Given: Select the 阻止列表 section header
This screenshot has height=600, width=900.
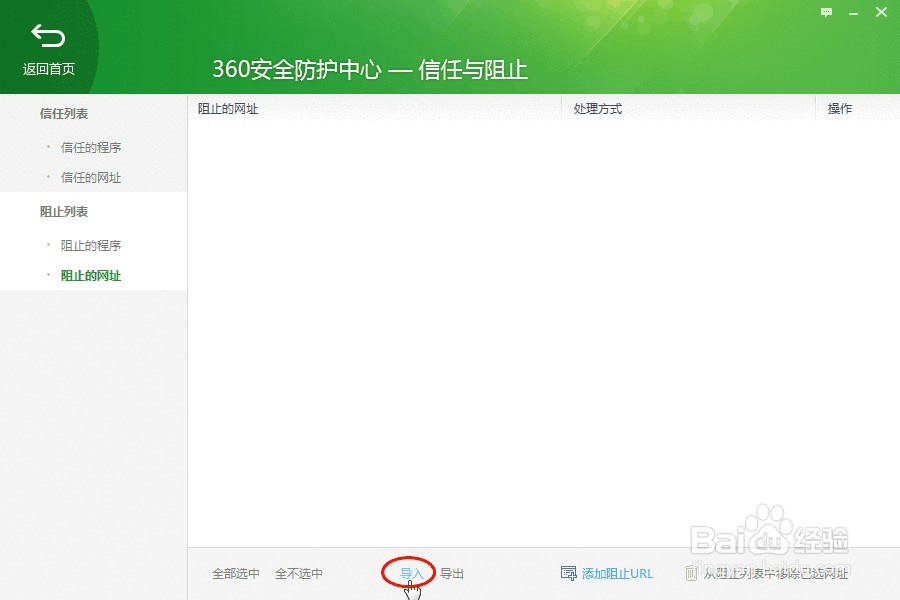Looking at the screenshot, I should coord(64,212).
